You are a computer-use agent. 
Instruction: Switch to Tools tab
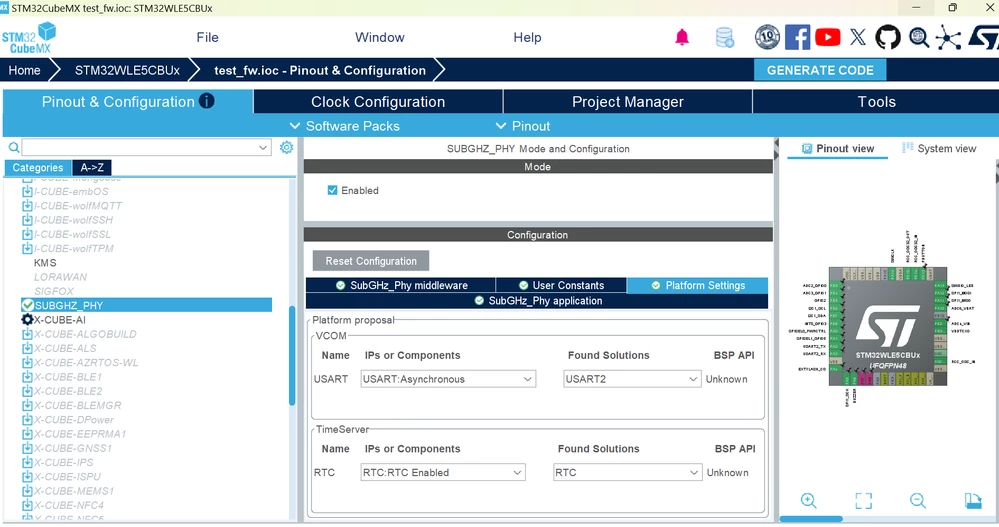876,102
